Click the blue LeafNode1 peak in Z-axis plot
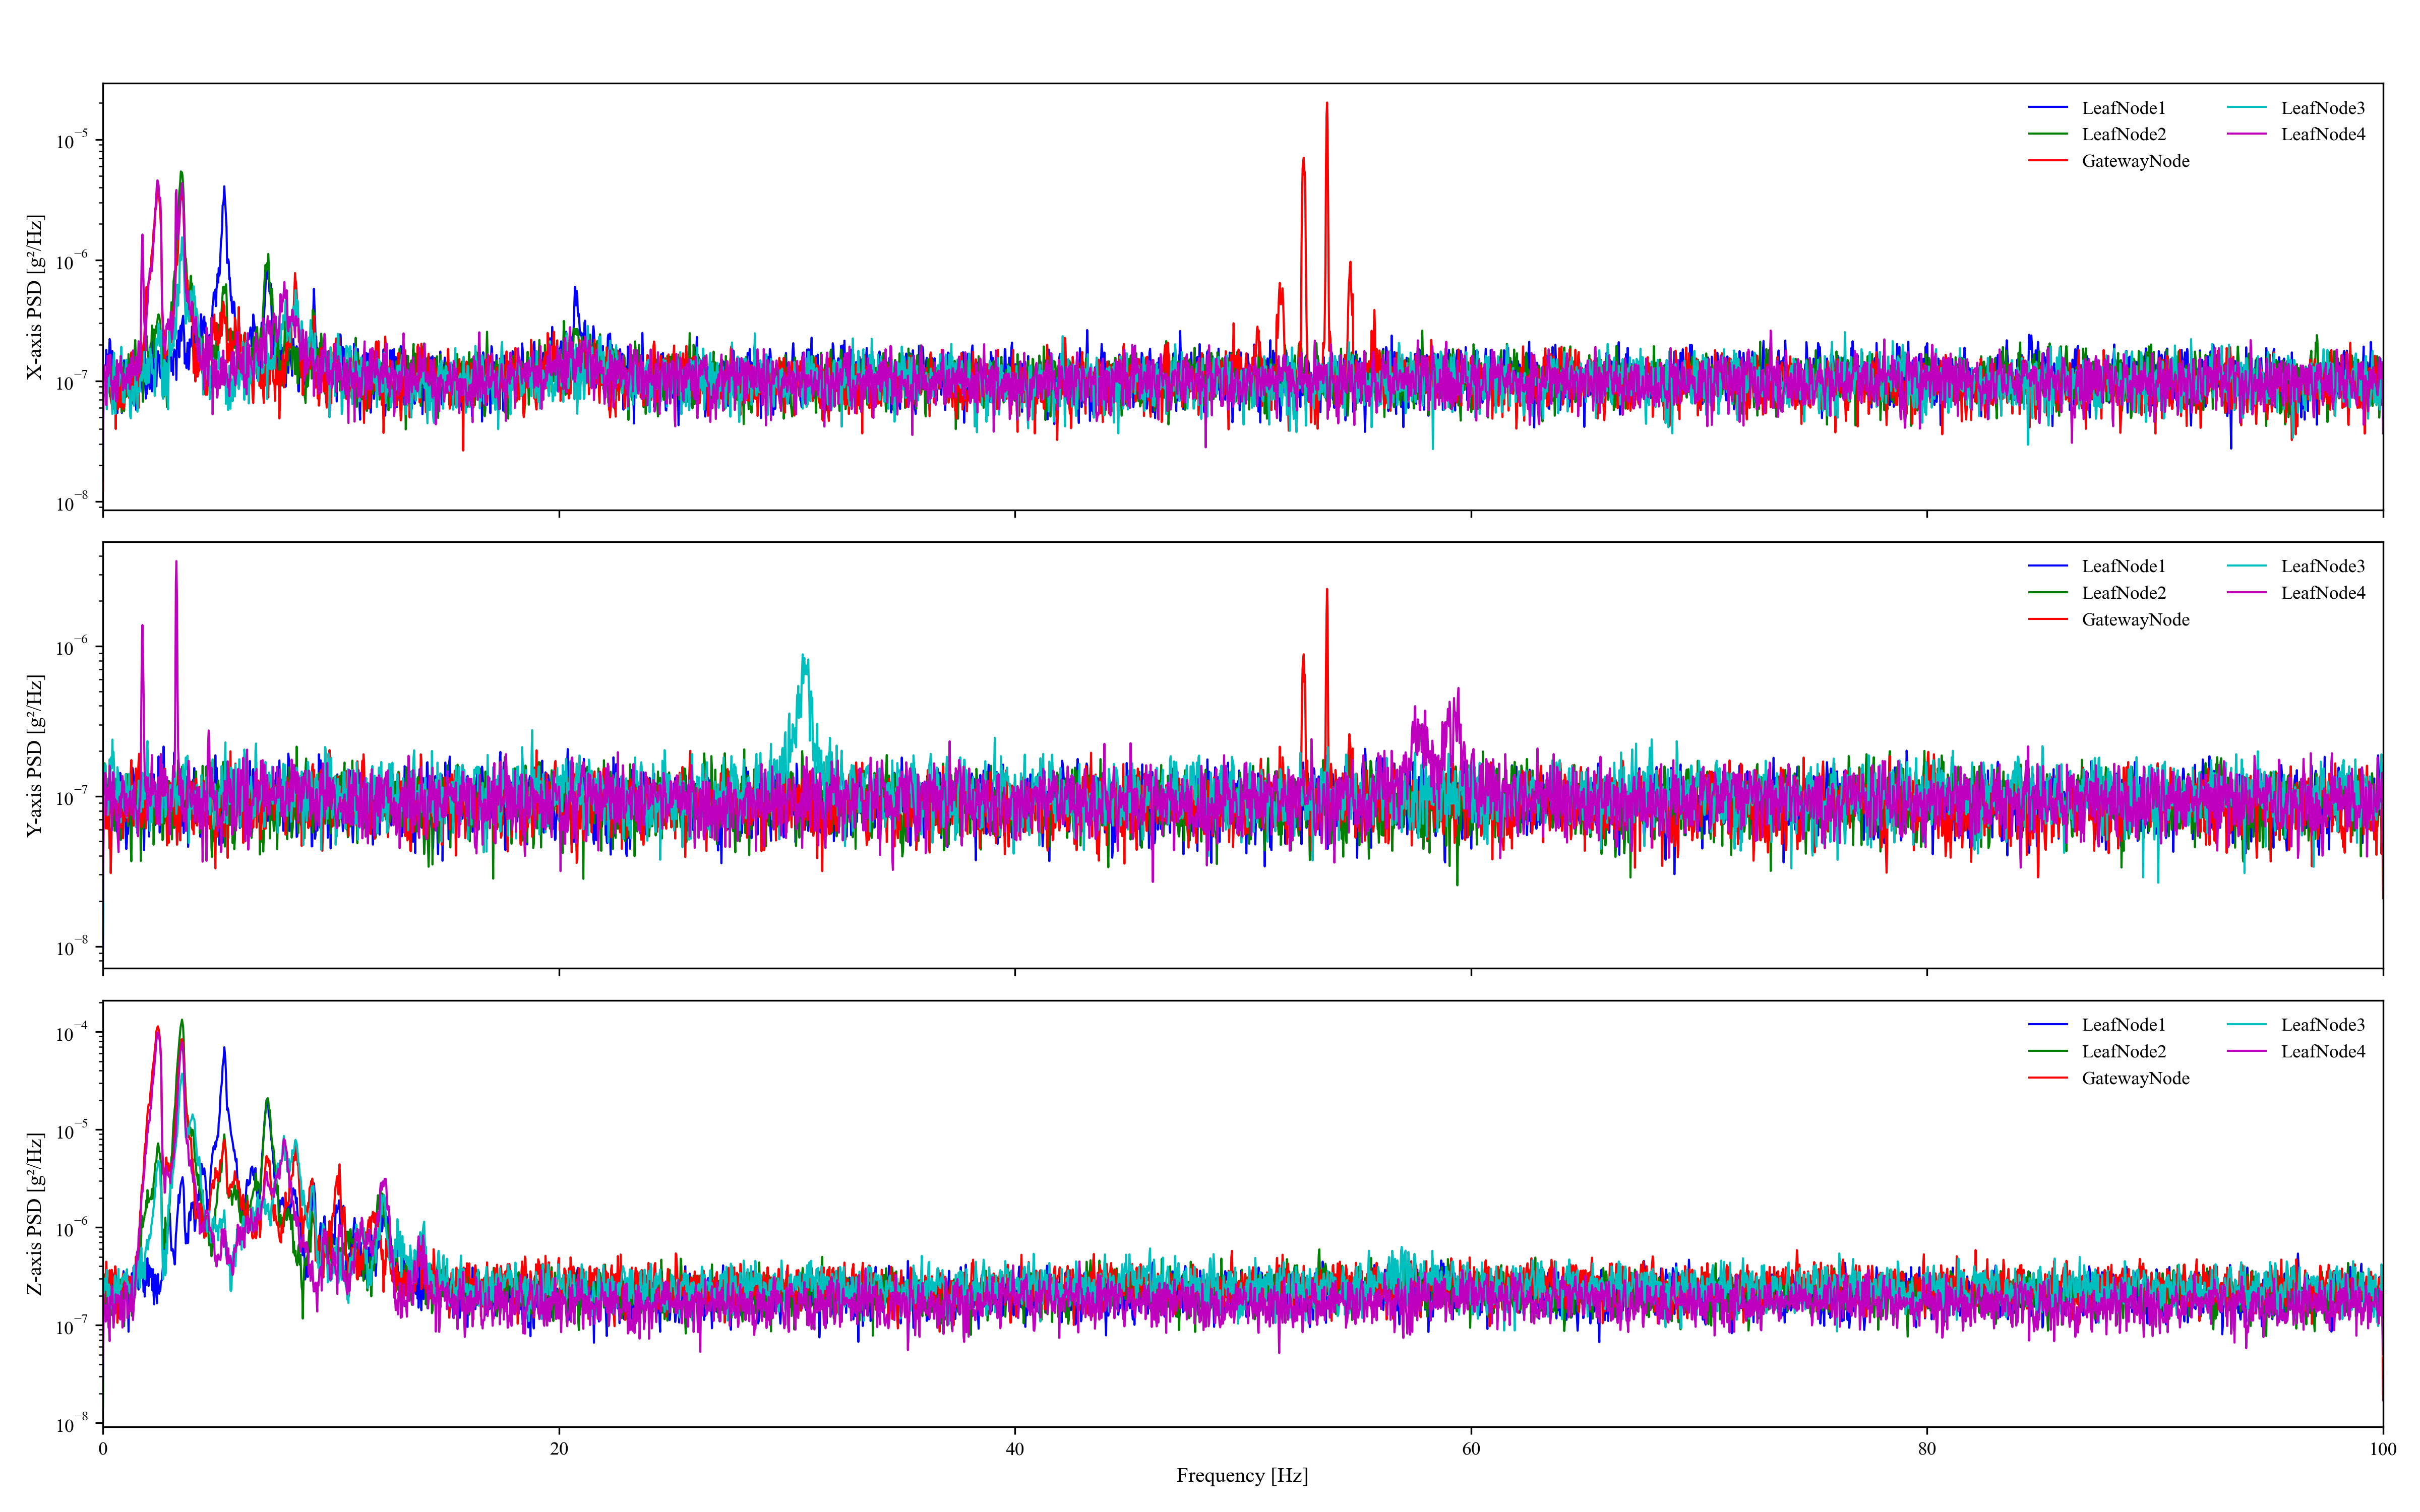The width and height of the screenshot is (2420, 1512). [224, 1052]
